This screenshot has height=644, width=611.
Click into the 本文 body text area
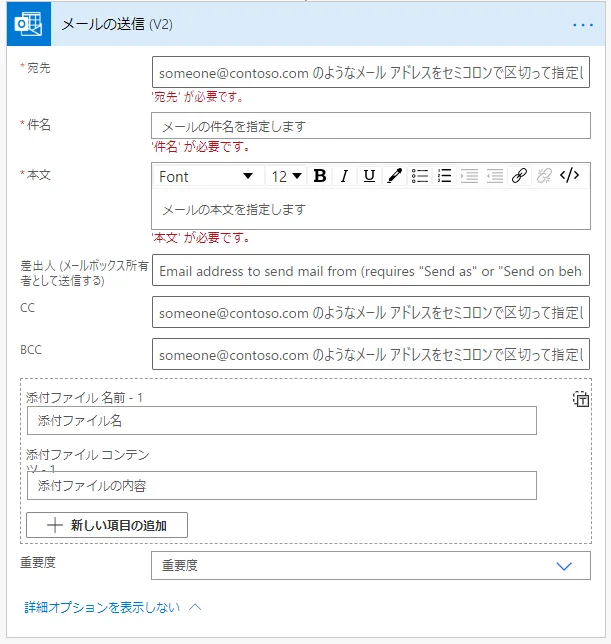(371, 209)
